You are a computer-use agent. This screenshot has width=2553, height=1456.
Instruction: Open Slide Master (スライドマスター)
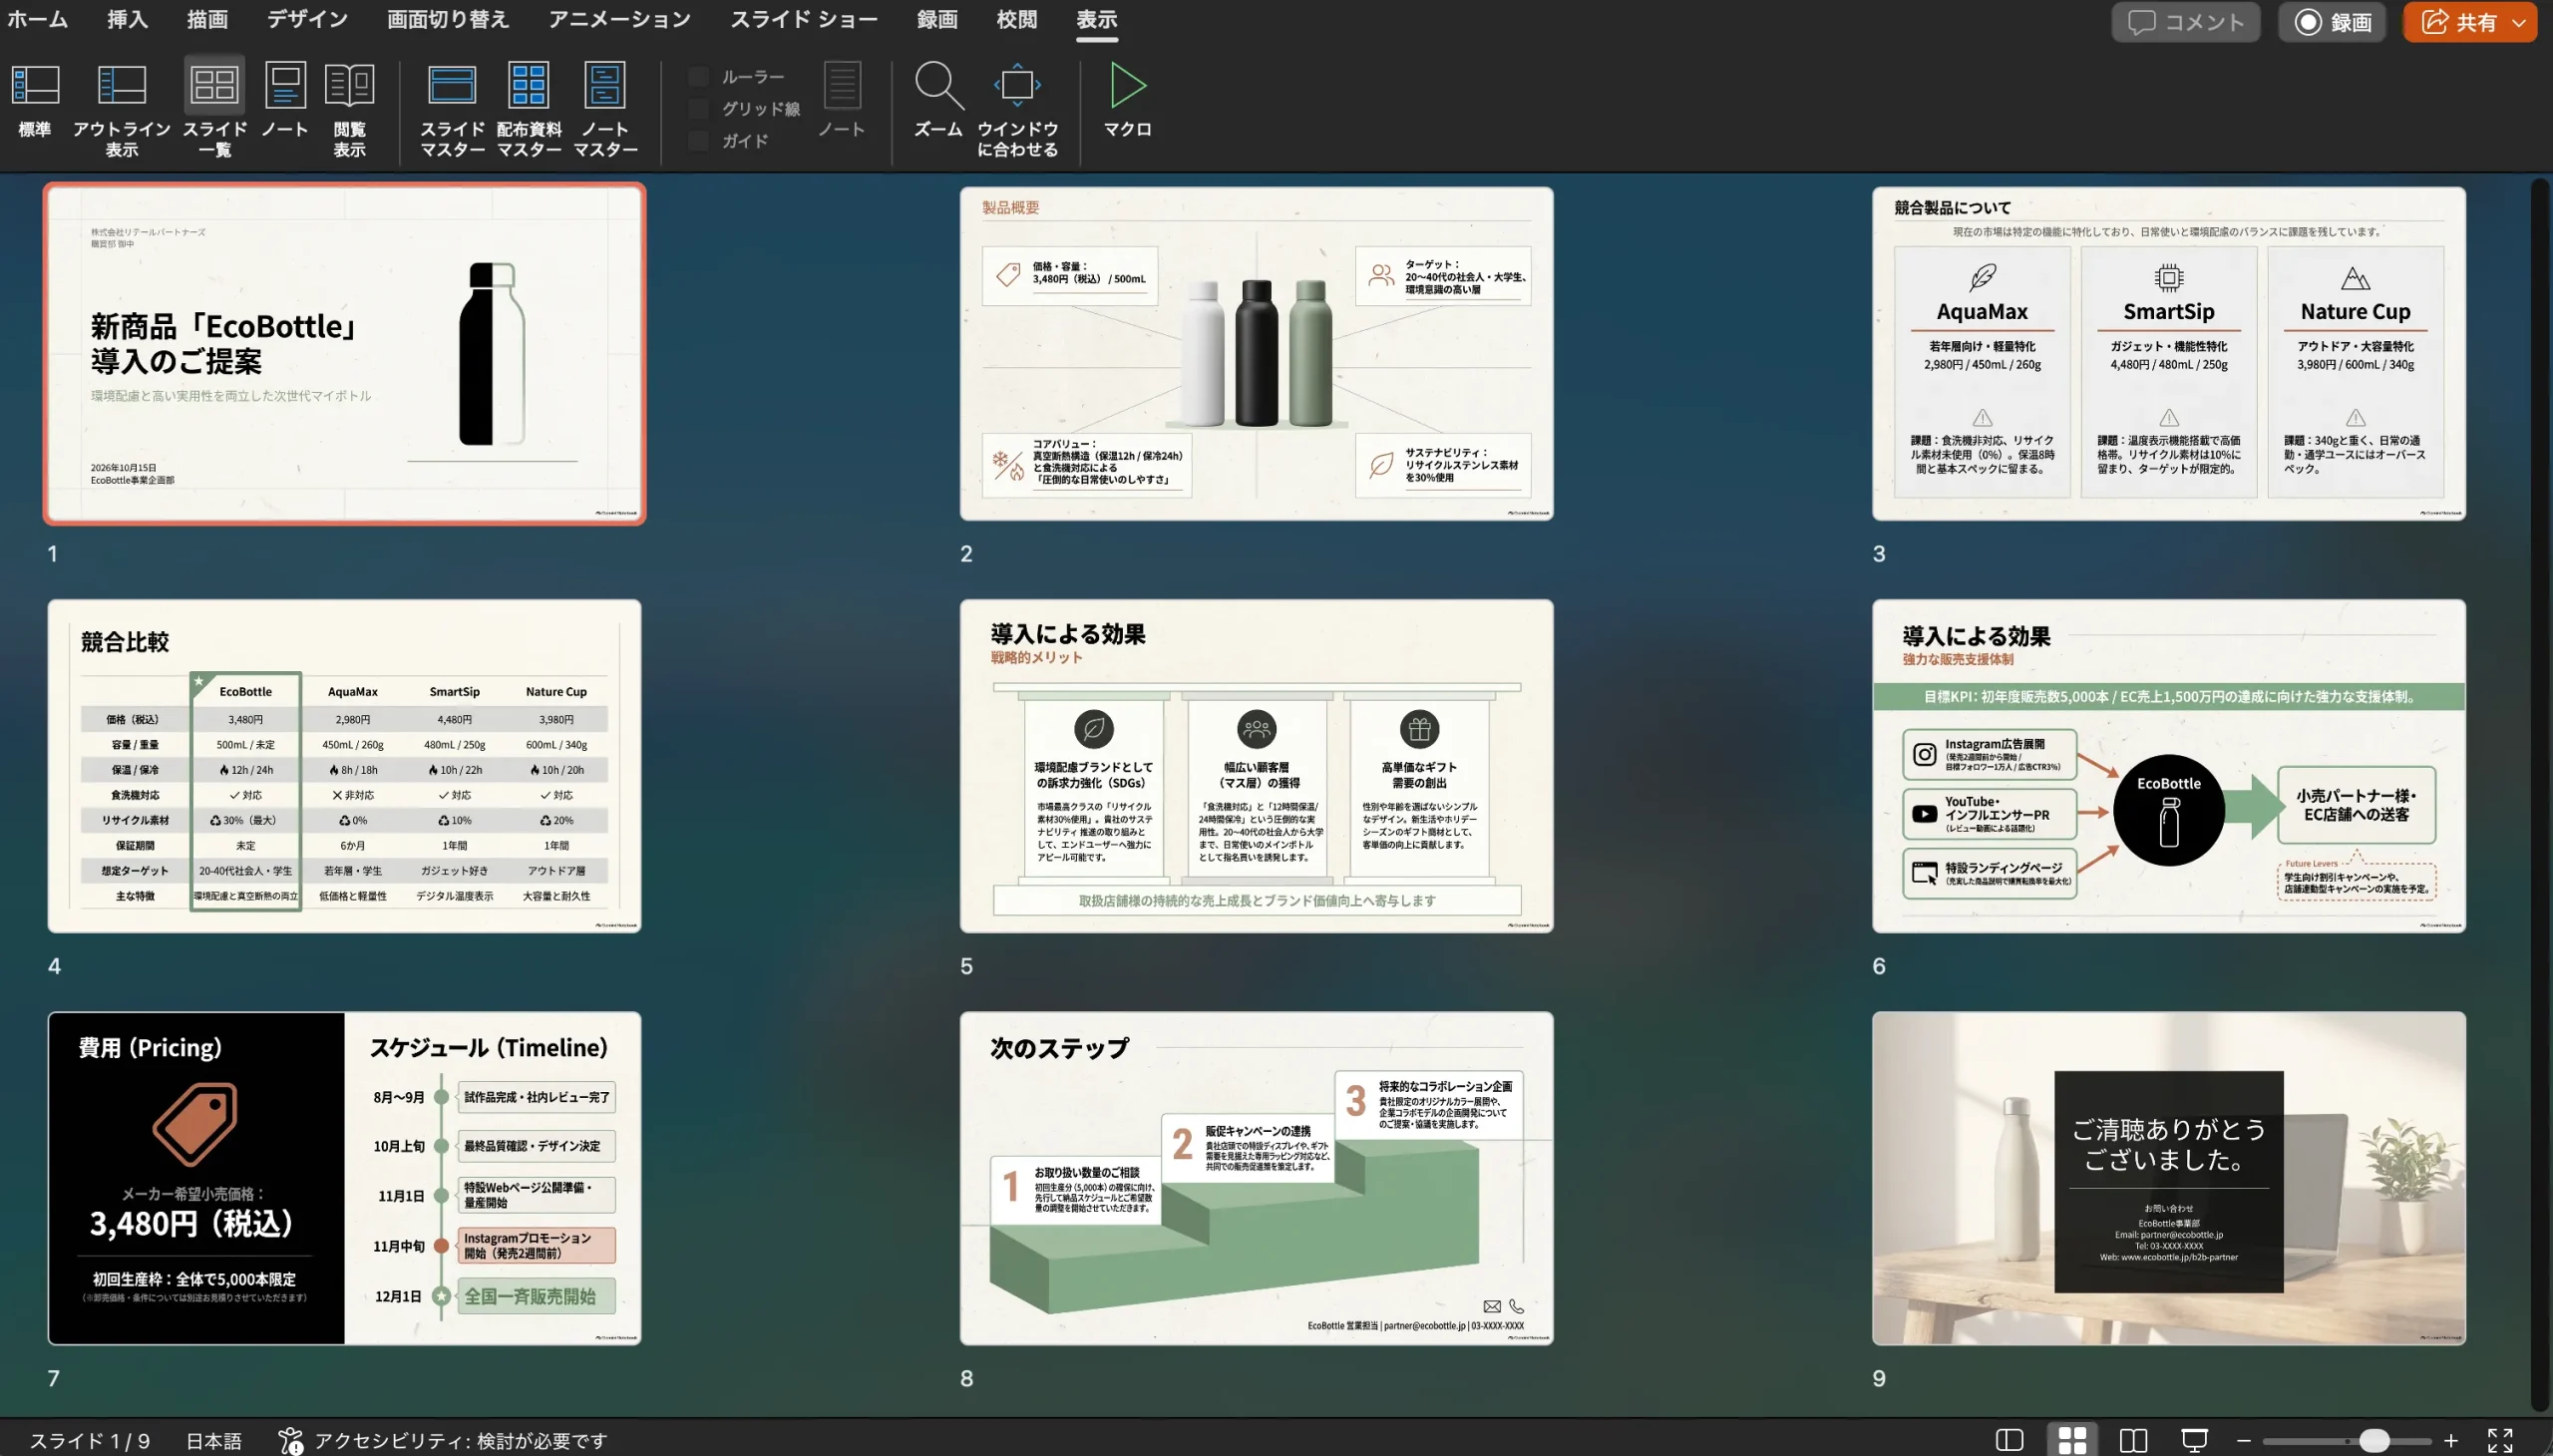pos(452,108)
